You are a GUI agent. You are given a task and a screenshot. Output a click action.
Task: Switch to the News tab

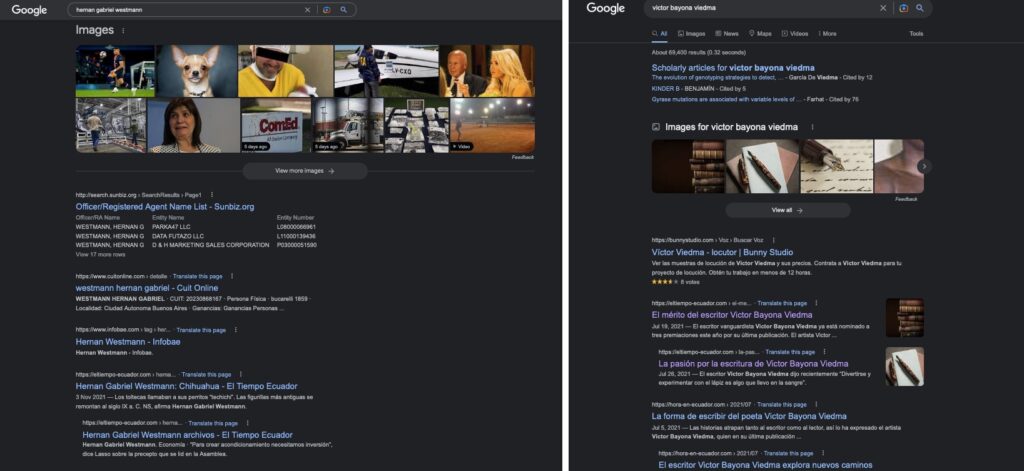pyautogui.click(x=727, y=34)
